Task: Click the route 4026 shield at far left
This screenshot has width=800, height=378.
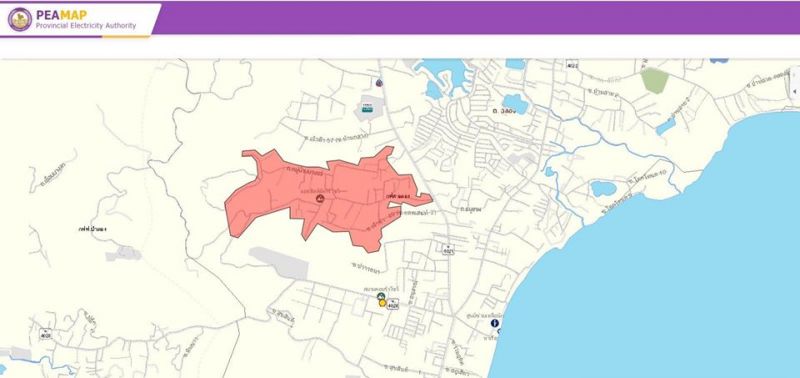Action: pyautogui.click(x=46, y=334)
